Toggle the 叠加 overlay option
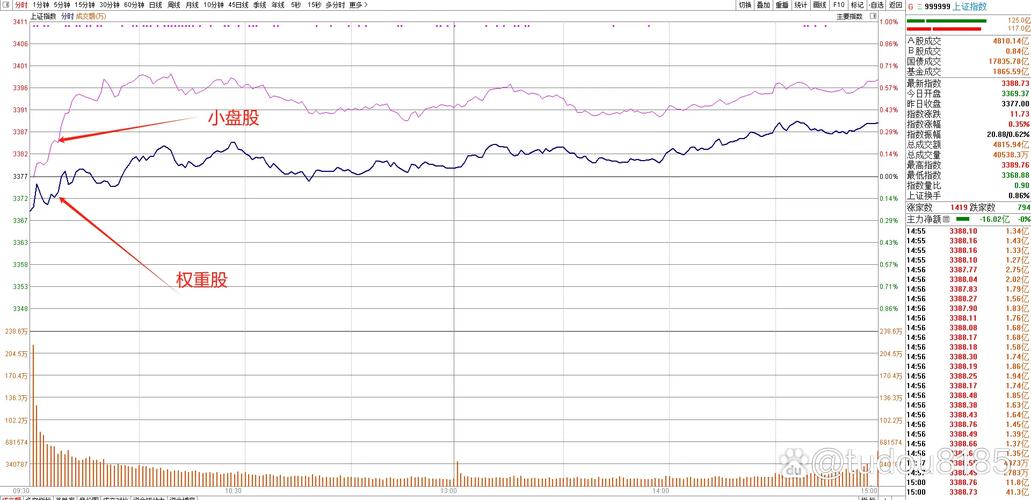 (763, 5)
